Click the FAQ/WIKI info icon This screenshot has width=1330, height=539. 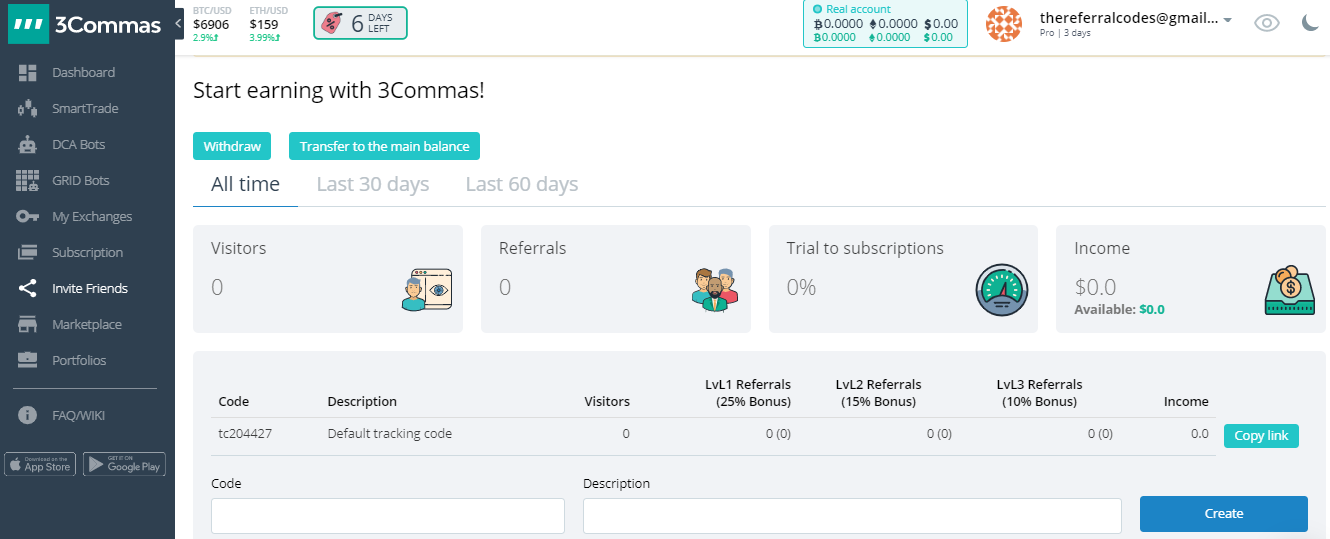(x=27, y=416)
